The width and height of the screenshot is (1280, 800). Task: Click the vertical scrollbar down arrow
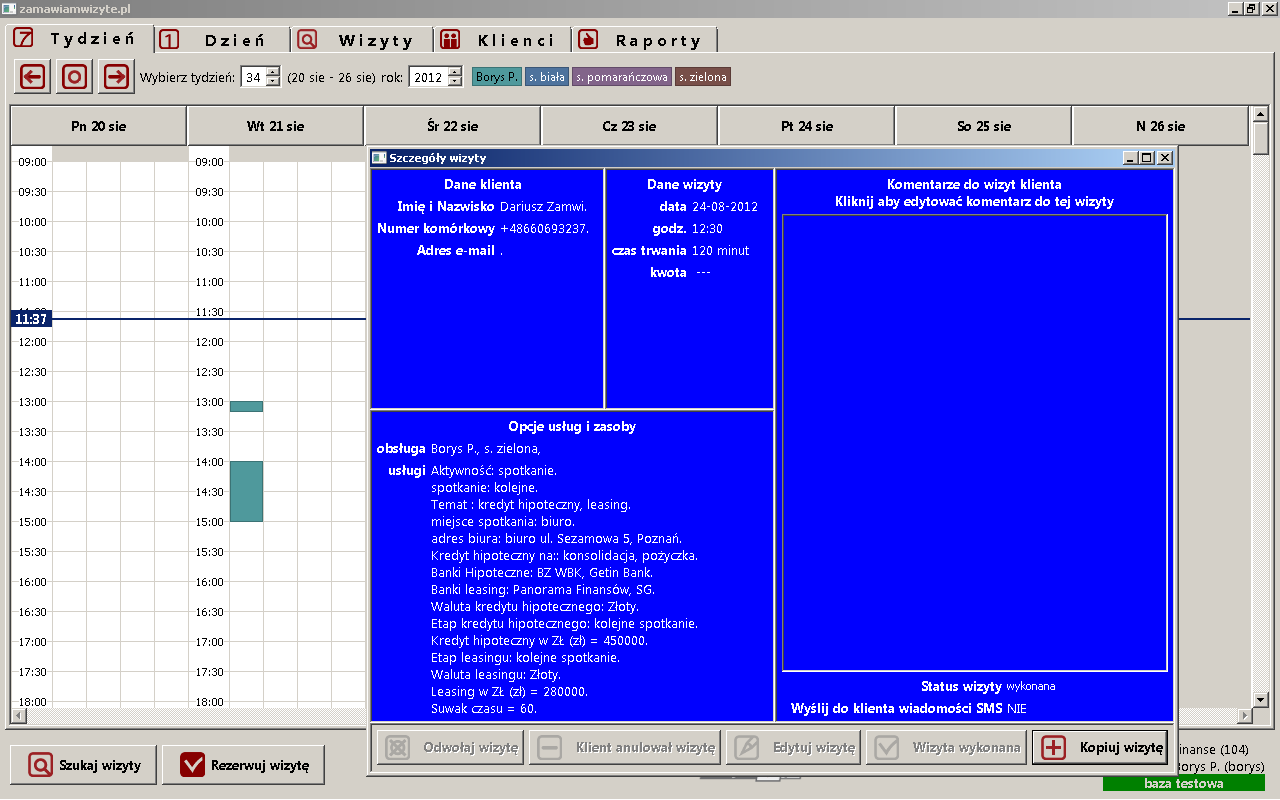(x=1261, y=700)
